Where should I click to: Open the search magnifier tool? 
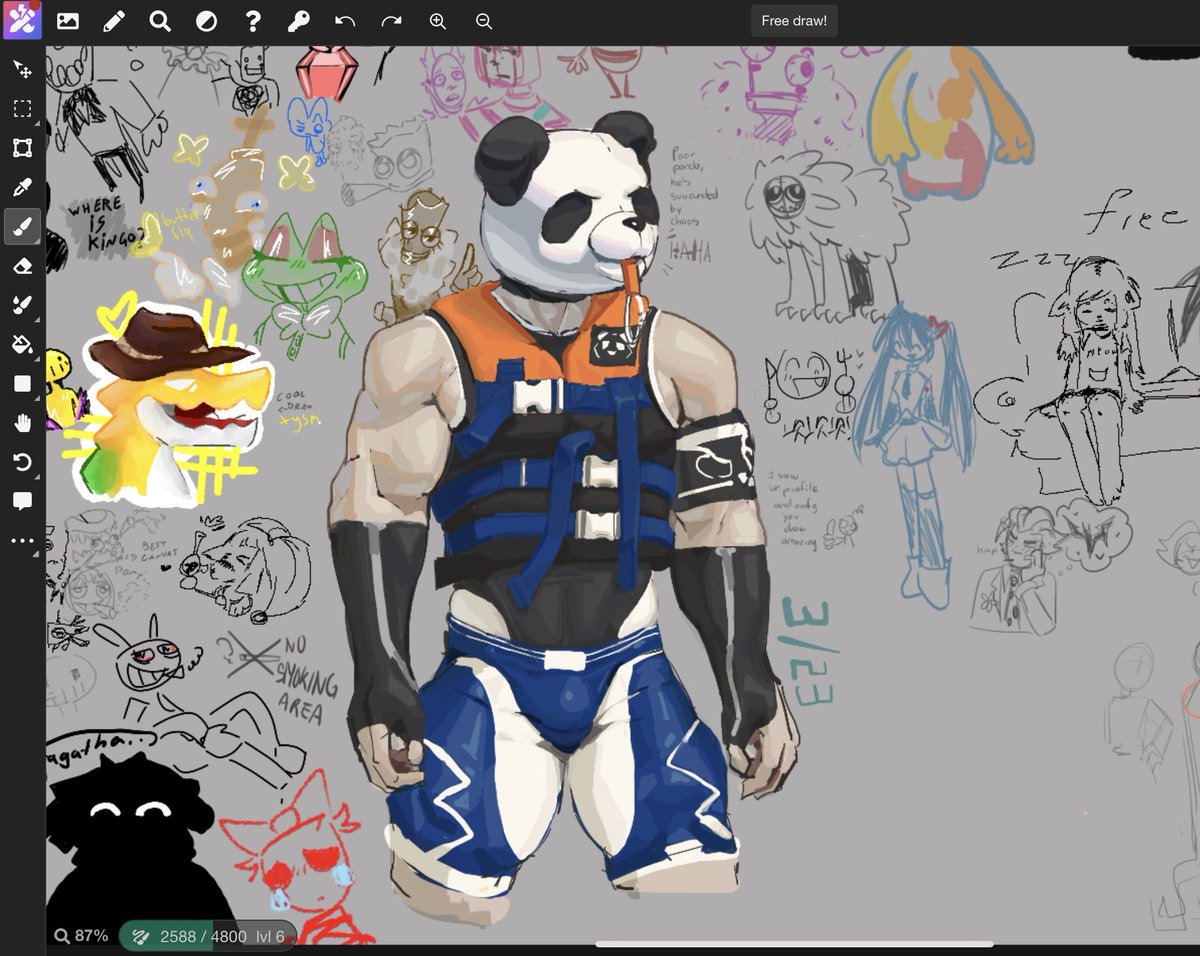coord(160,21)
